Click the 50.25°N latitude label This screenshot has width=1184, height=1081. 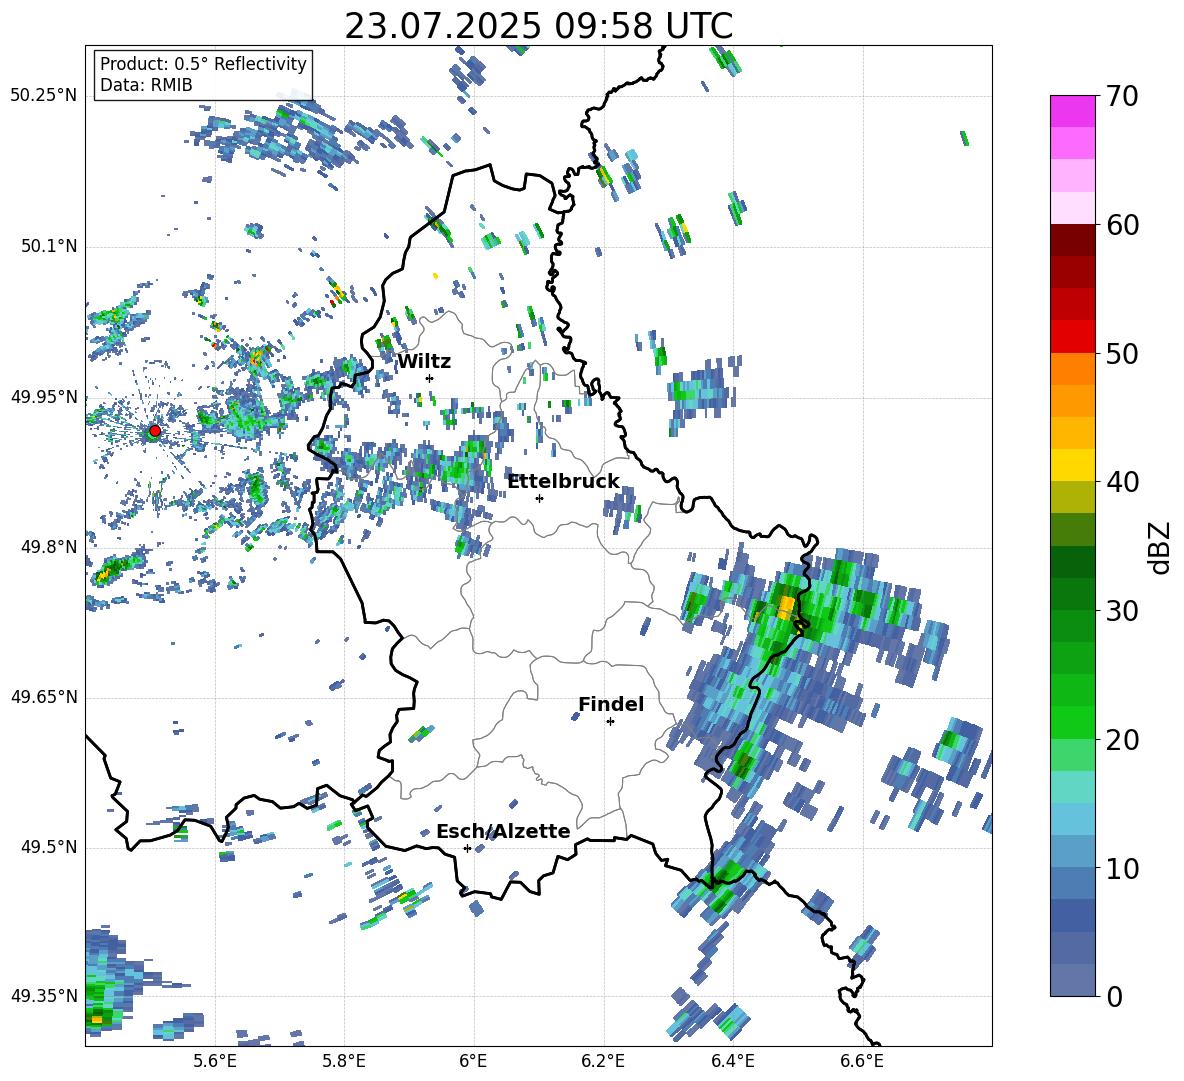pos(44,96)
